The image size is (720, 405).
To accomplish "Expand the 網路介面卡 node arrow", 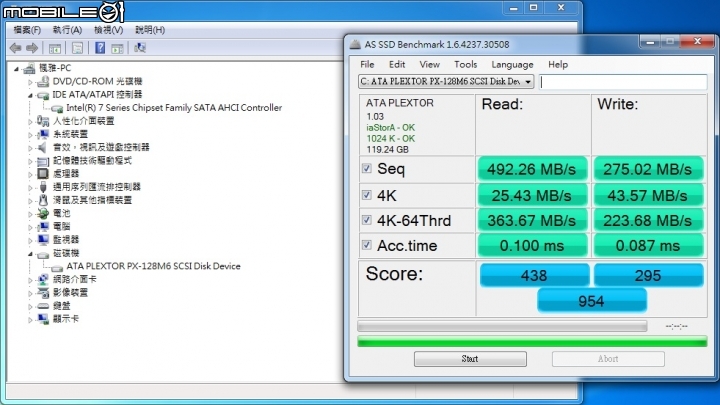I will coord(30,280).
